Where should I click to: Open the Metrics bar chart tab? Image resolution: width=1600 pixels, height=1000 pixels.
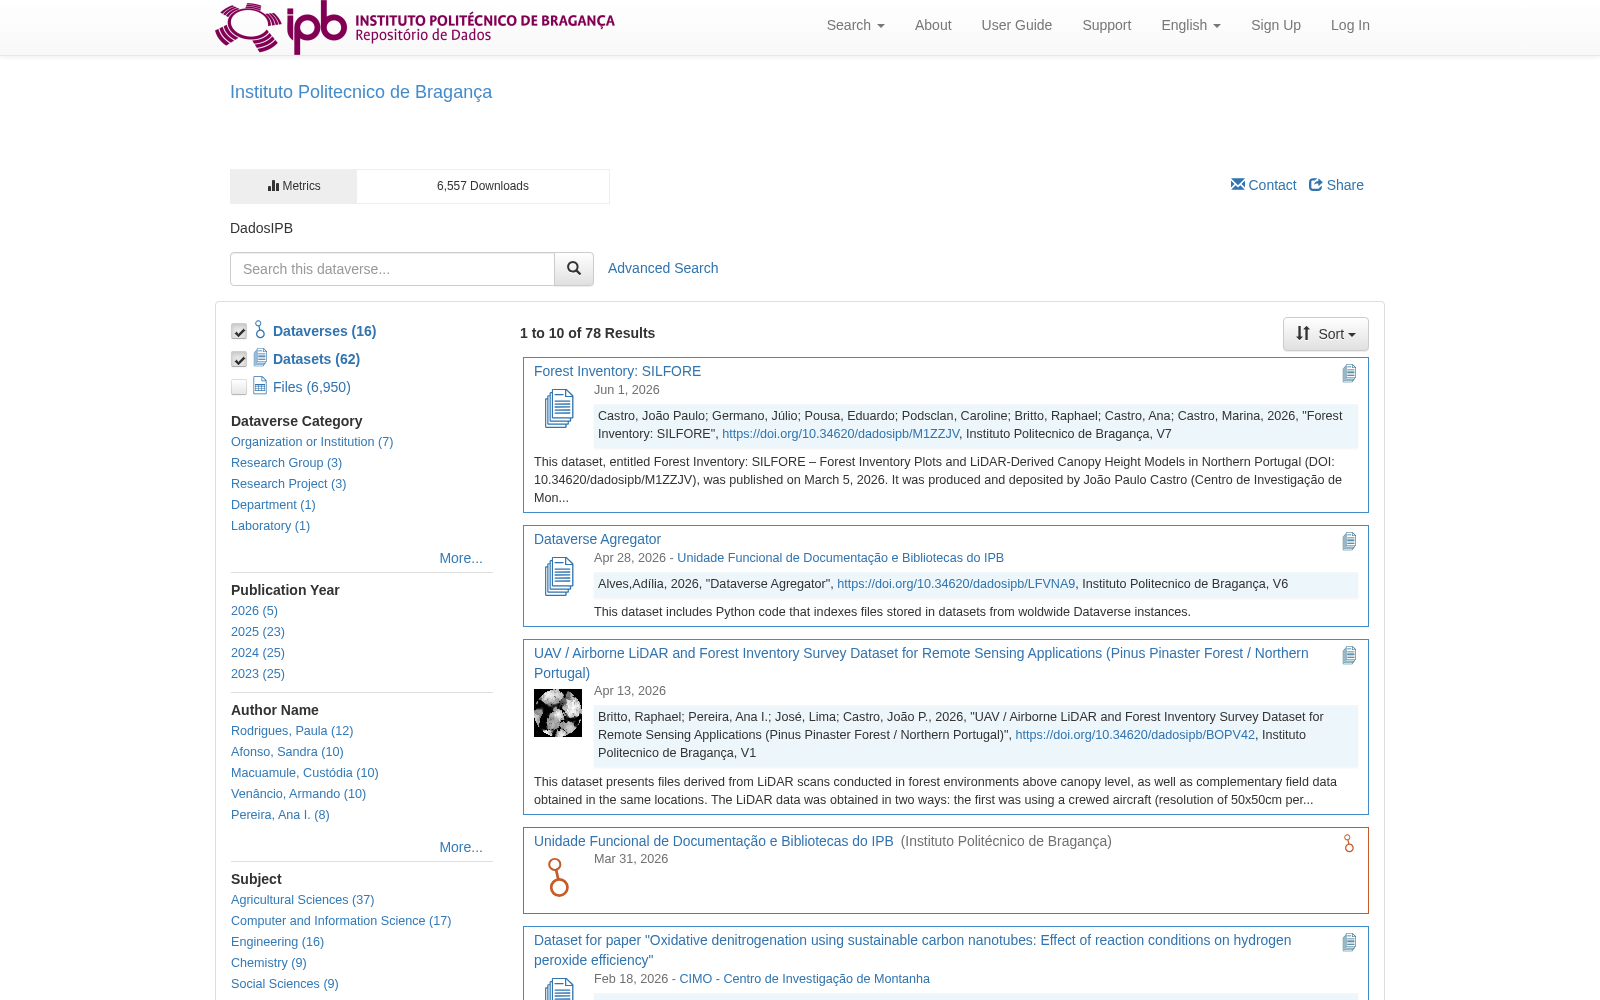point(293,186)
